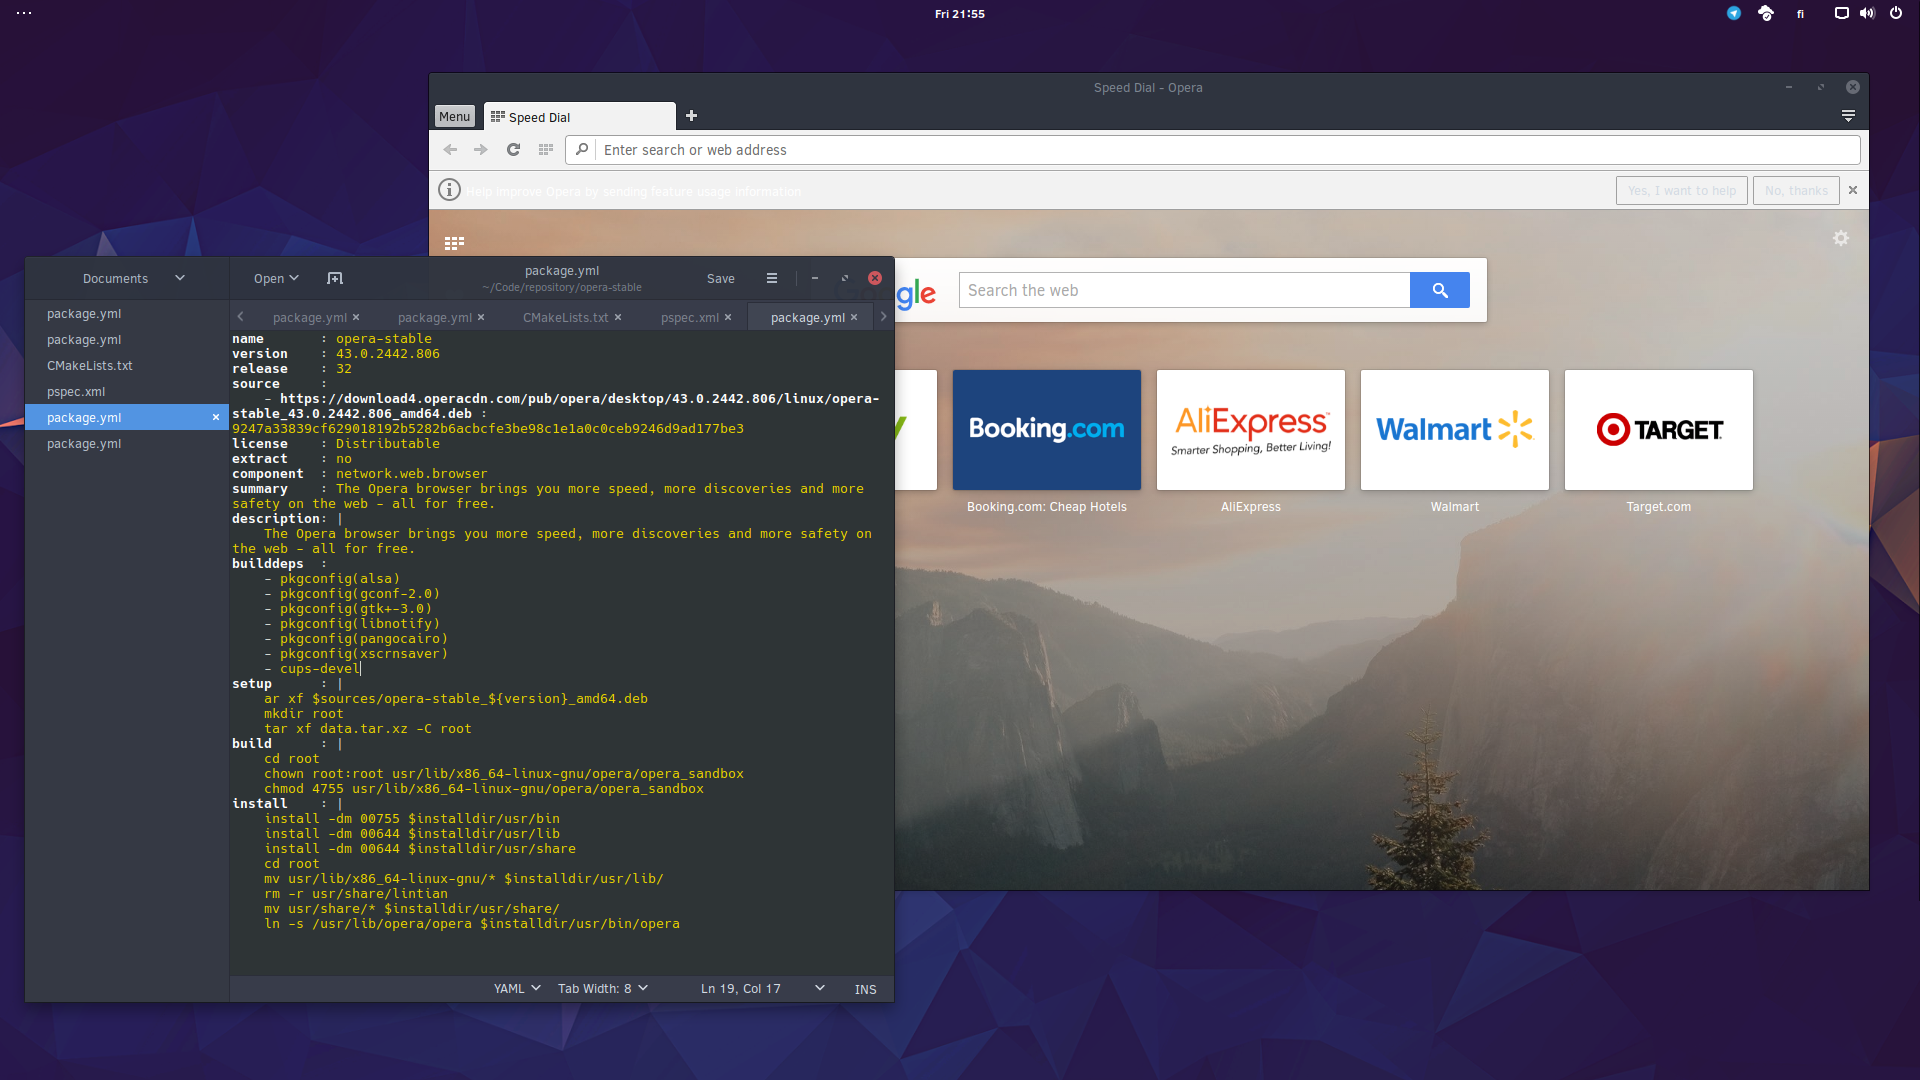Expand the Documents panel dropdown
The height and width of the screenshot is (1080, 1920).
tap(180, 278)
